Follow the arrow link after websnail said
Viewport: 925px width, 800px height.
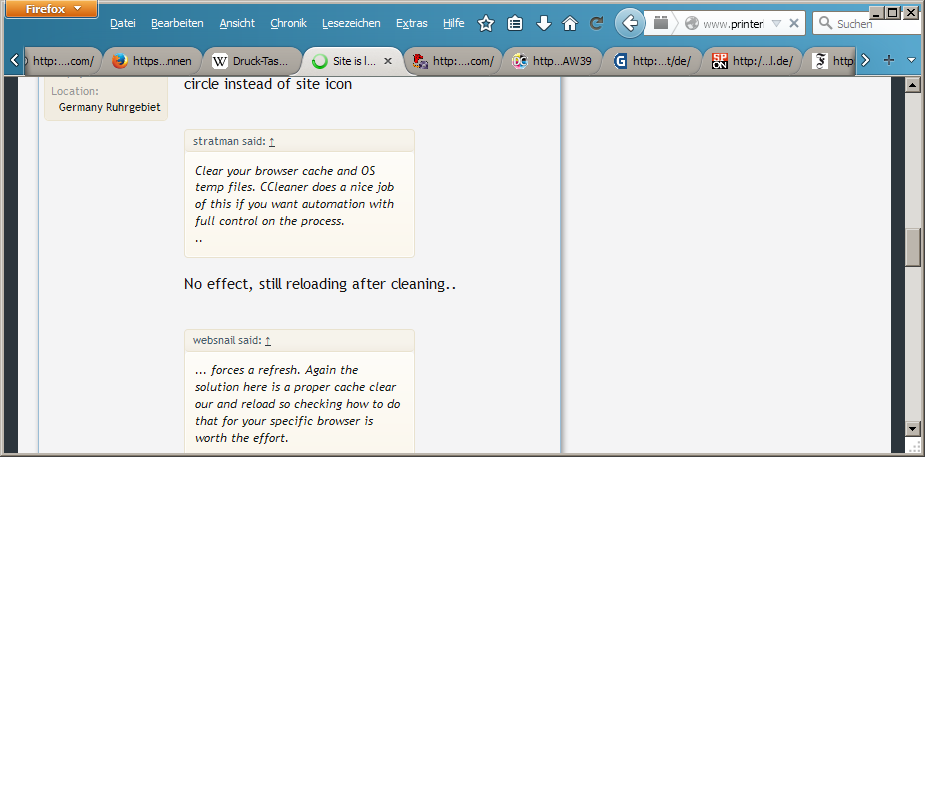point(268,341)
